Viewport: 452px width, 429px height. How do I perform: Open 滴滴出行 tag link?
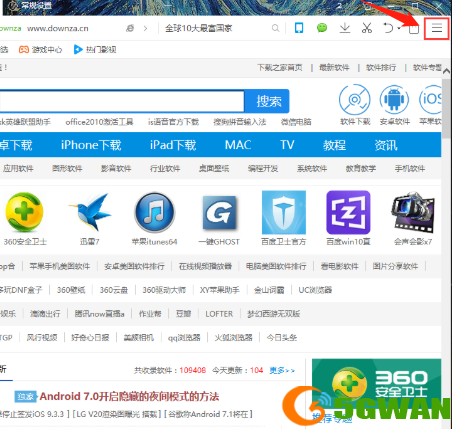coord(45,314)
